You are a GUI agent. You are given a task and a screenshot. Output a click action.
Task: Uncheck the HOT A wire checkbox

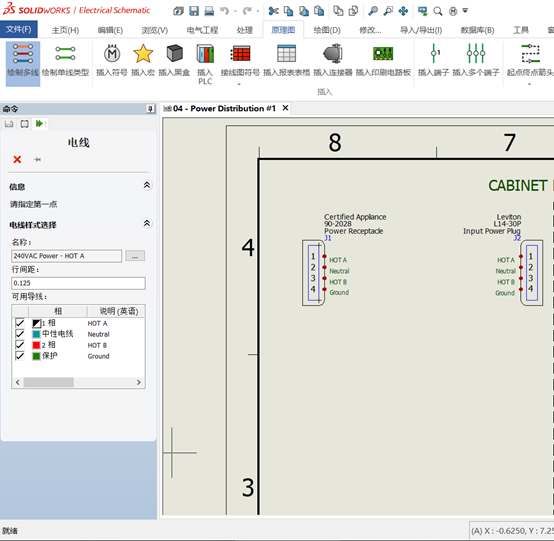[x=20, y=323]
